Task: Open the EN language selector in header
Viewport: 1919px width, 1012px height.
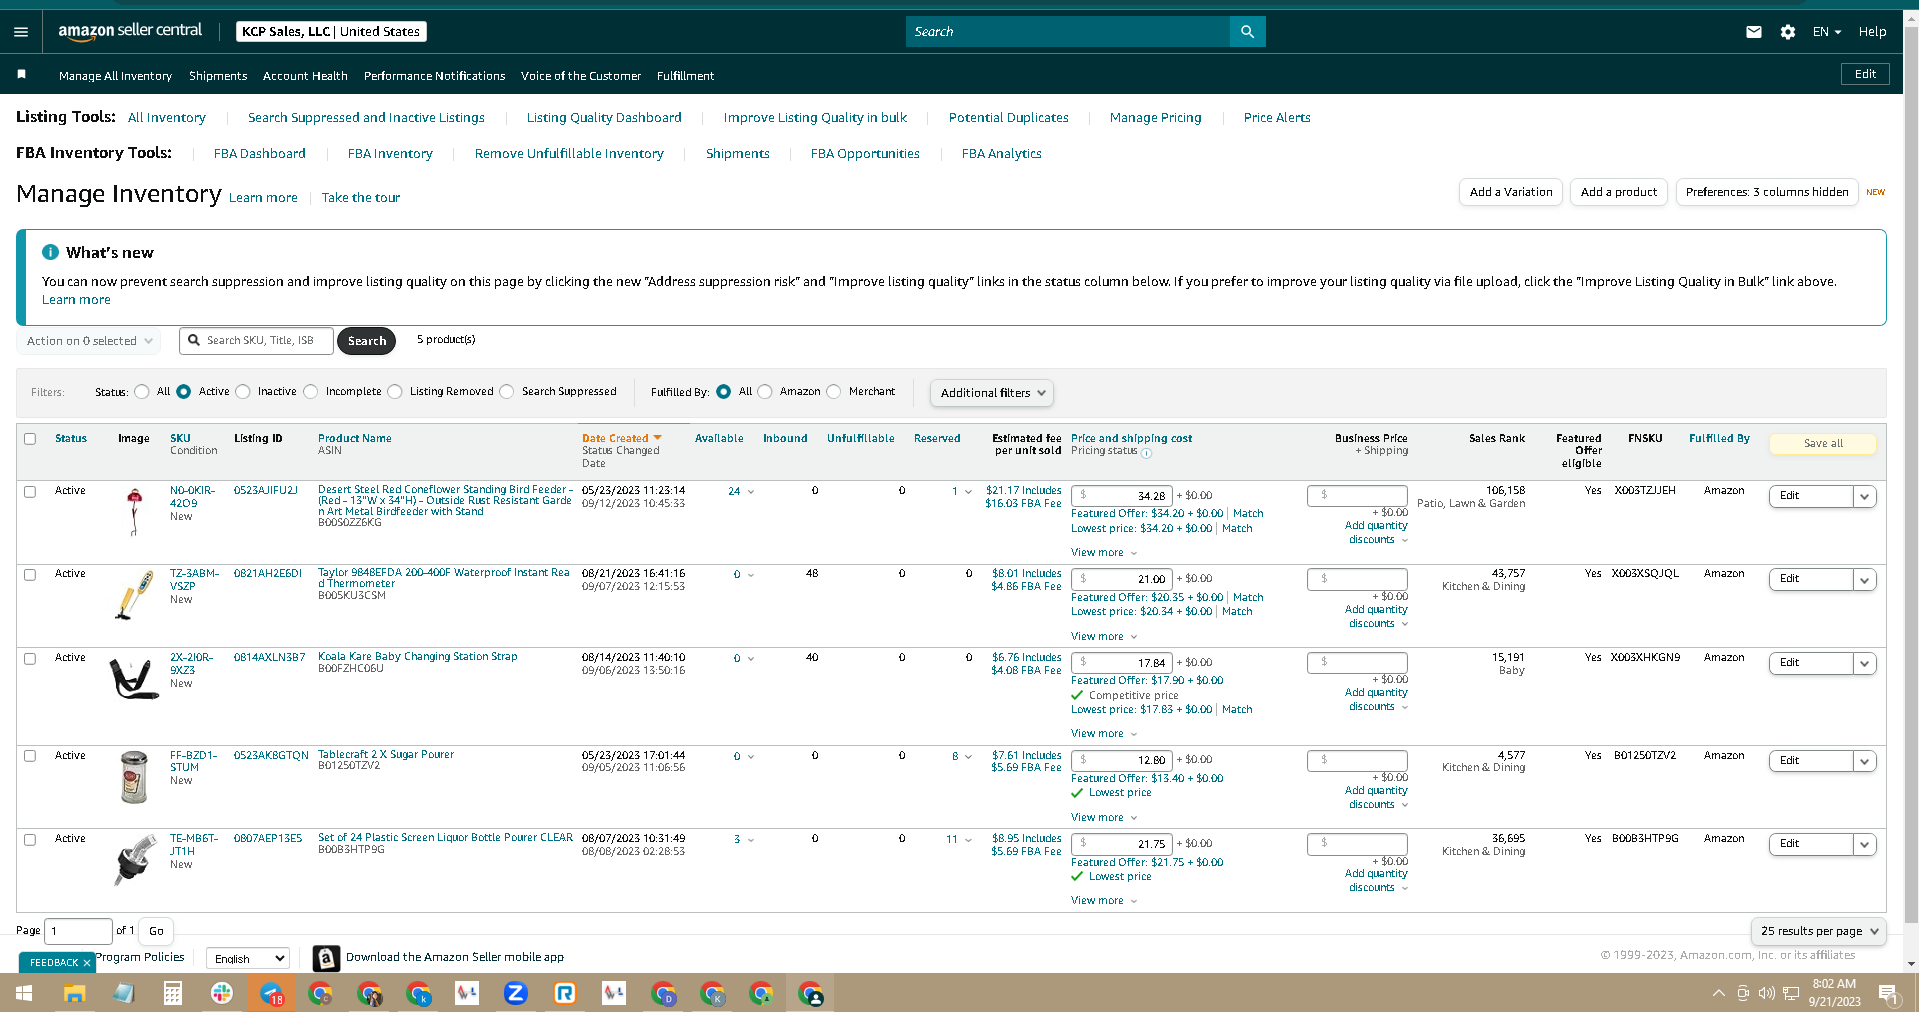Action: (1827, 32)
